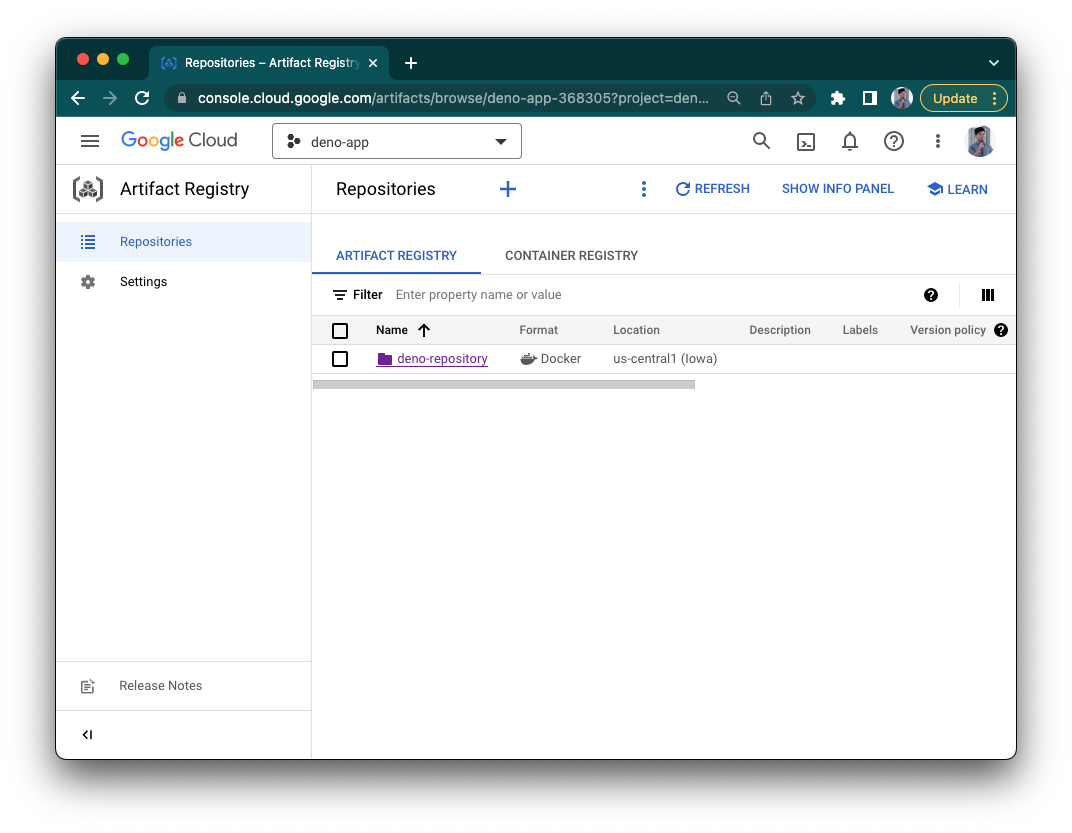Open the deno-repository link

[x=441, y=358]
